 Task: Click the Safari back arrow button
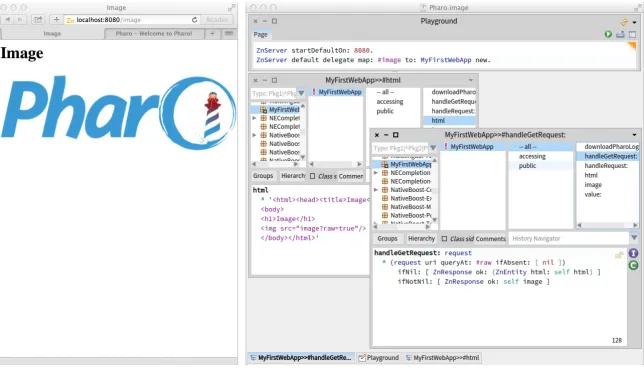(x=8, y=20)
